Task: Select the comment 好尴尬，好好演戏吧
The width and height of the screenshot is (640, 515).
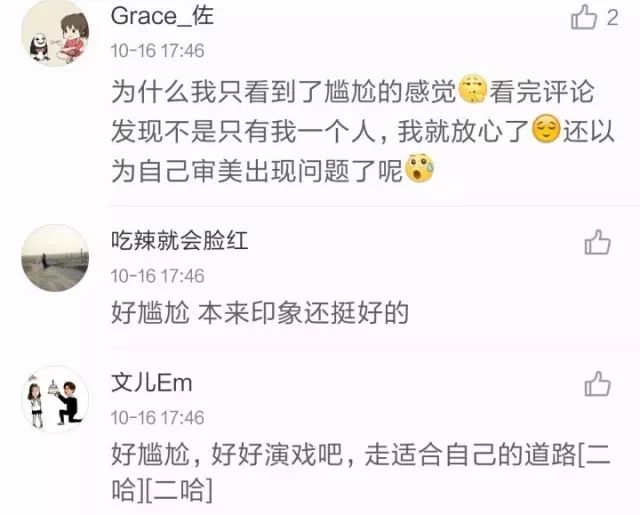Action: point(361,473)
